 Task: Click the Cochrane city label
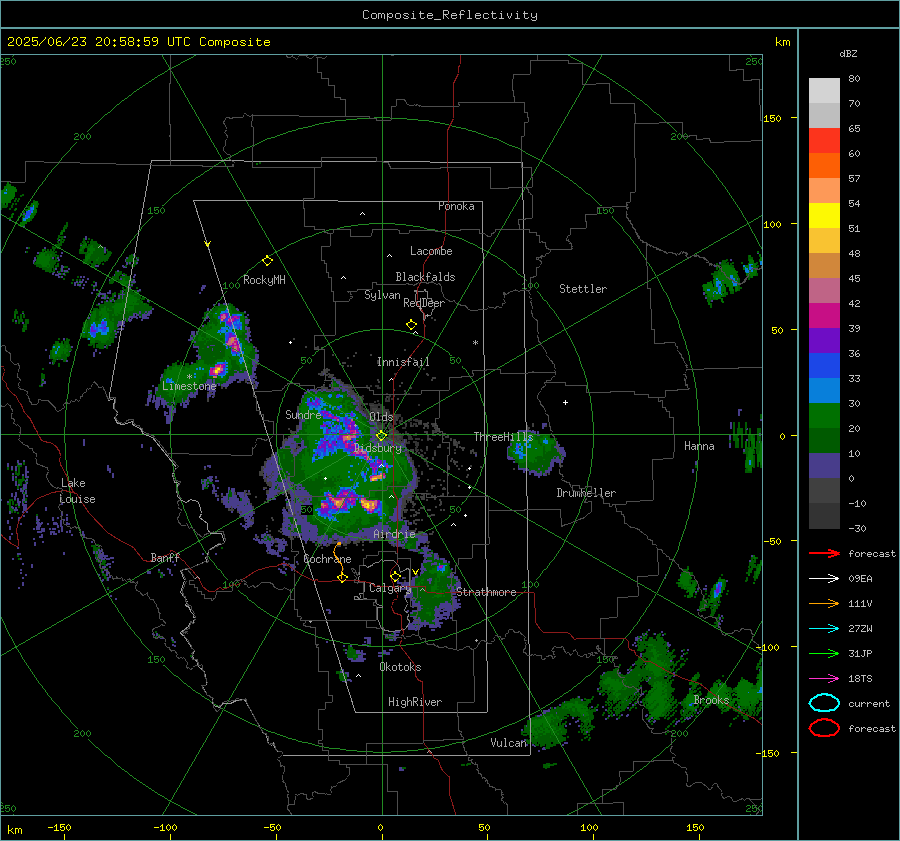tap(327, 559)
